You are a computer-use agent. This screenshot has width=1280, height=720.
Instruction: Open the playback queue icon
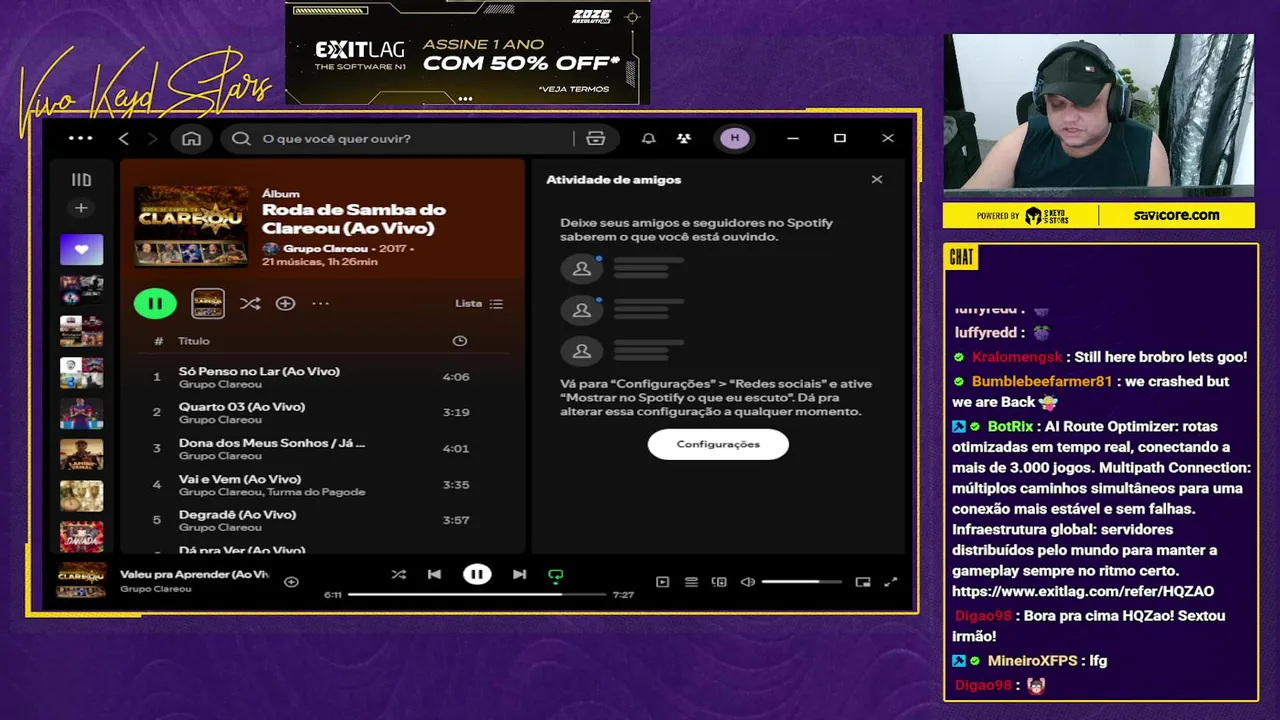tap(691, 582)
